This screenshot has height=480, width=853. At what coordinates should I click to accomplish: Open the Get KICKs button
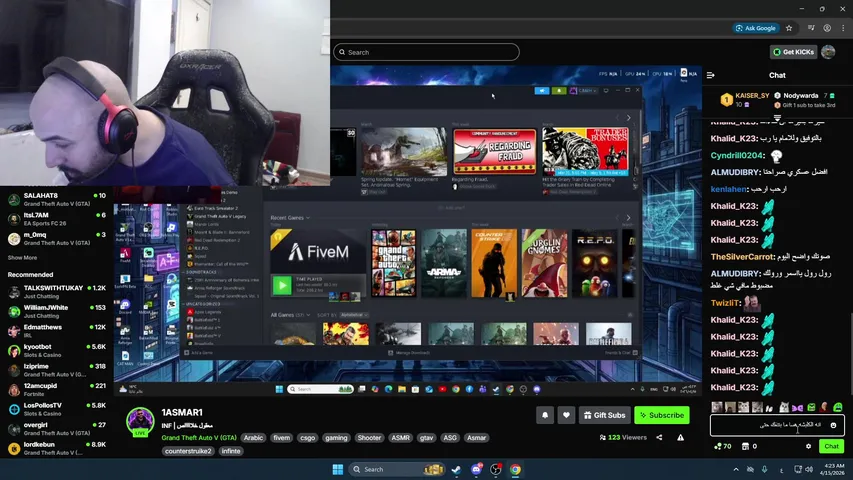pyautogui.click(x=793, y=52)
